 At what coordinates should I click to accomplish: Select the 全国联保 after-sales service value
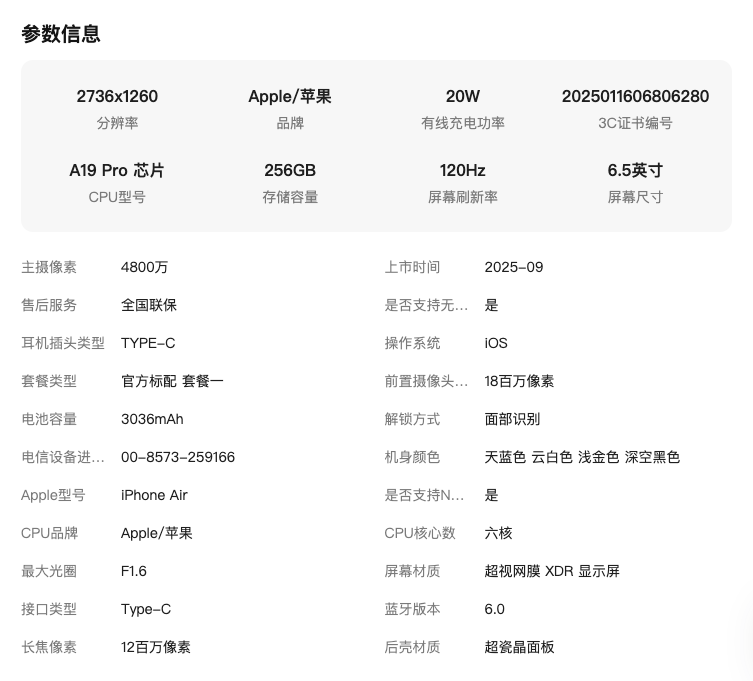[x=149, y=305]
